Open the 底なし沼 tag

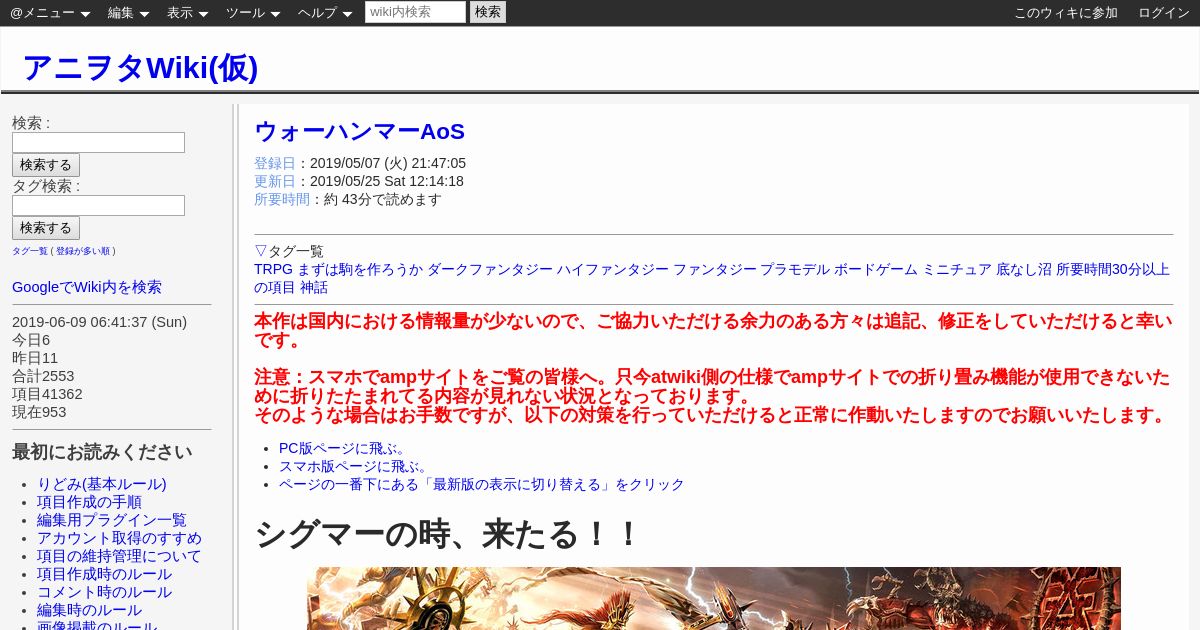1024,269
